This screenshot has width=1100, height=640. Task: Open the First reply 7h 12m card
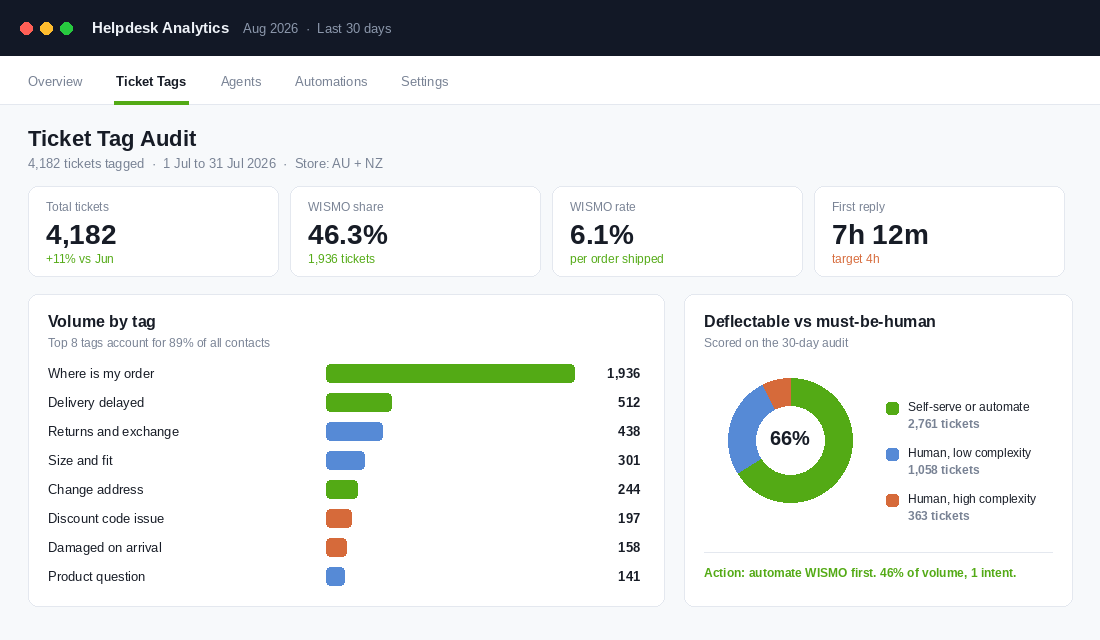coord(939,232)
